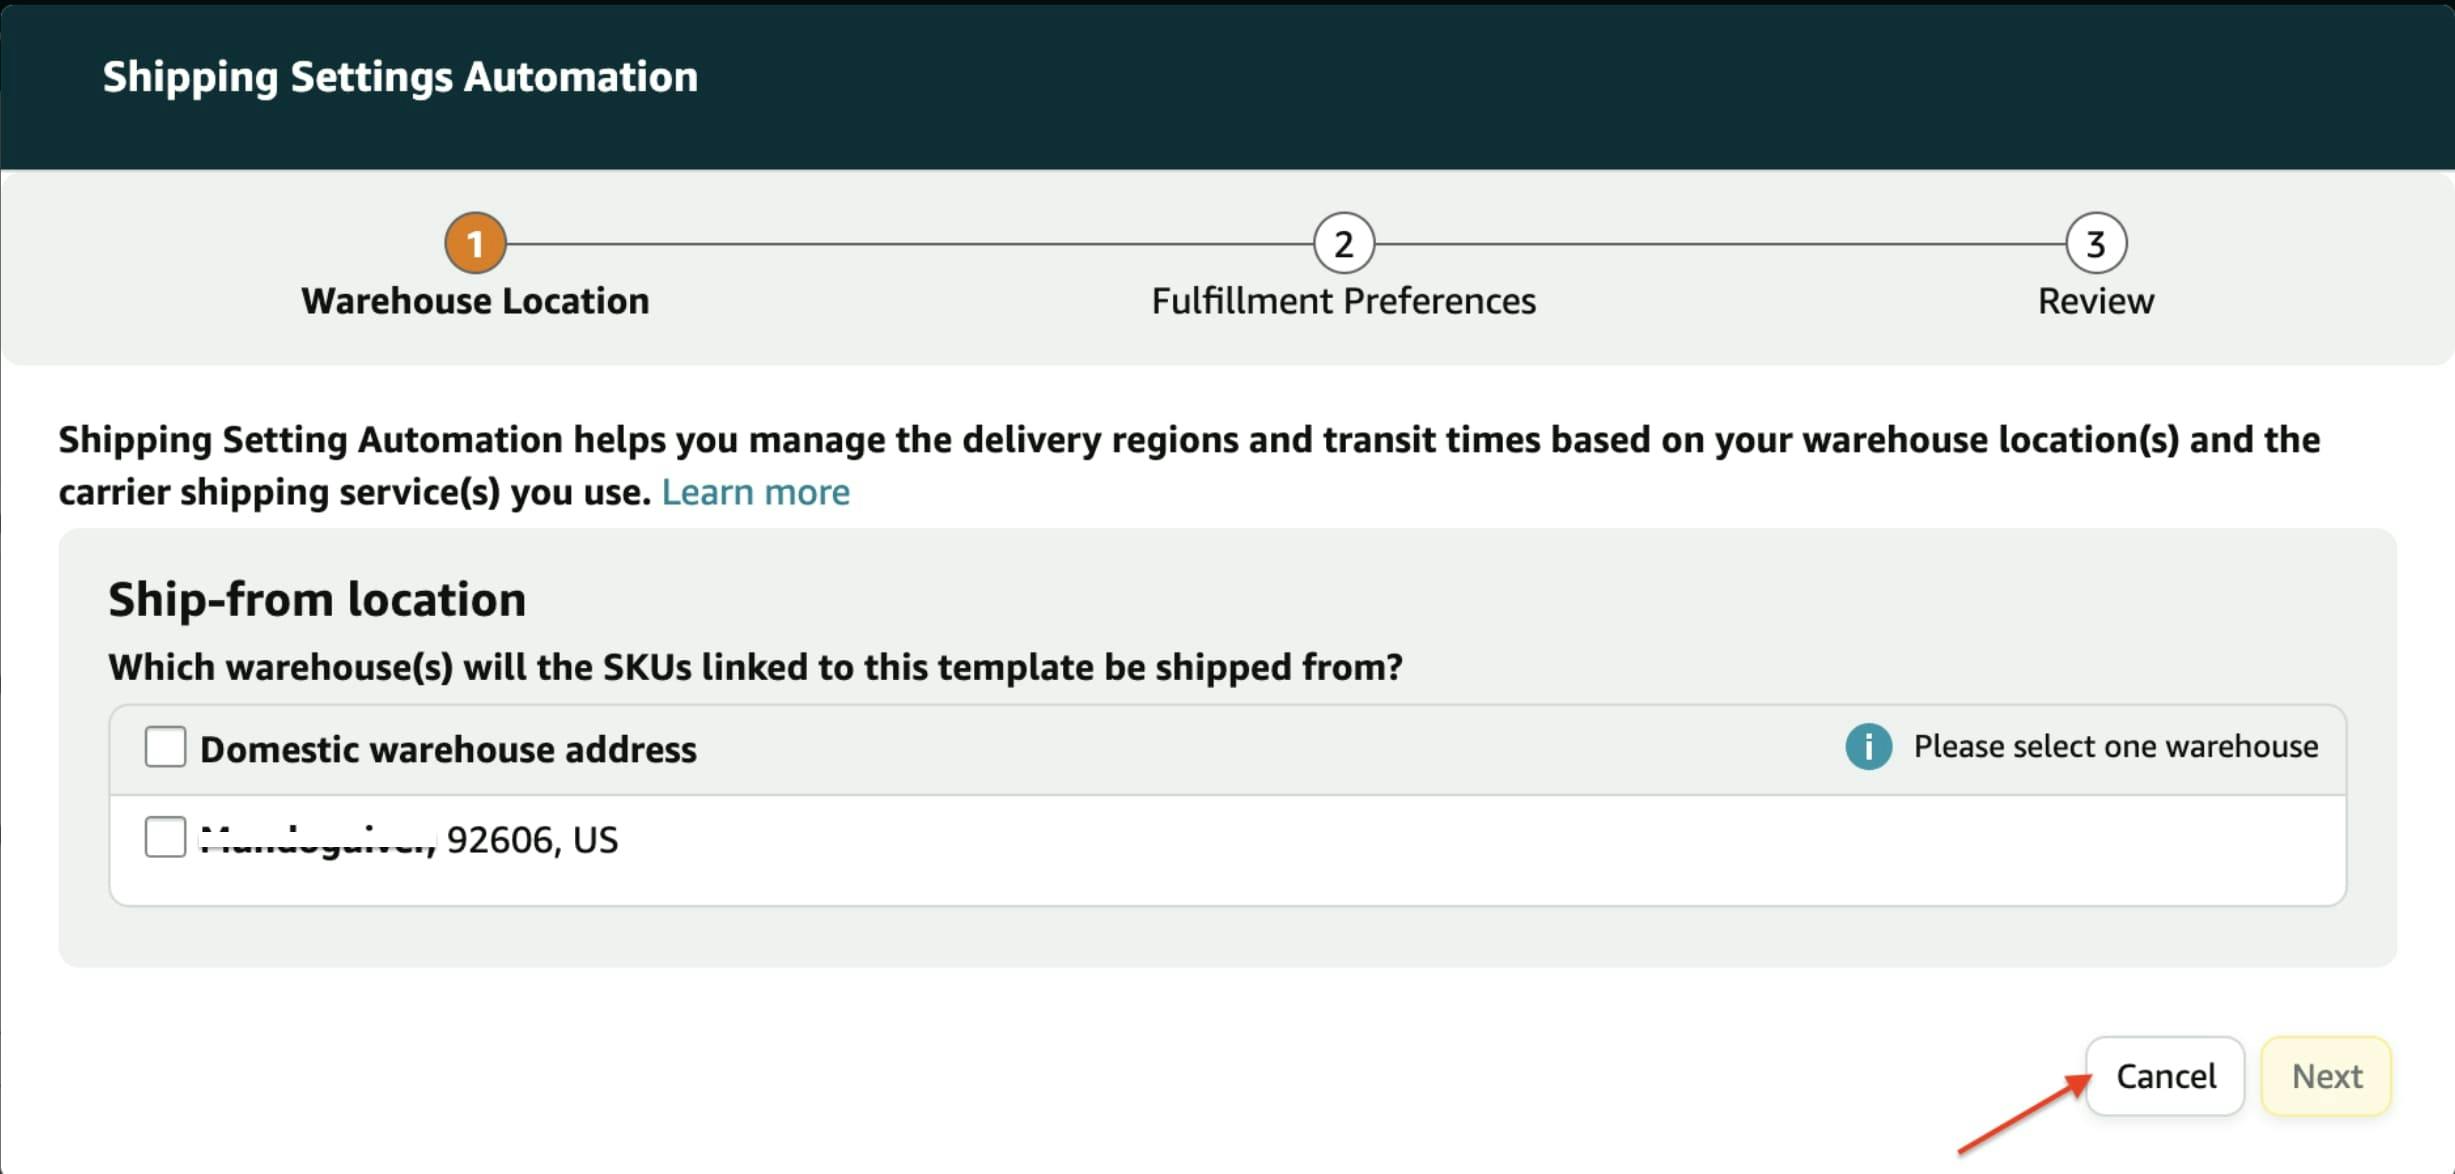Image resolution: width=2455 pixels, height=1174 pixels.
Task: Click the Shipping Settings Automation header title
Action: (400, 77)
